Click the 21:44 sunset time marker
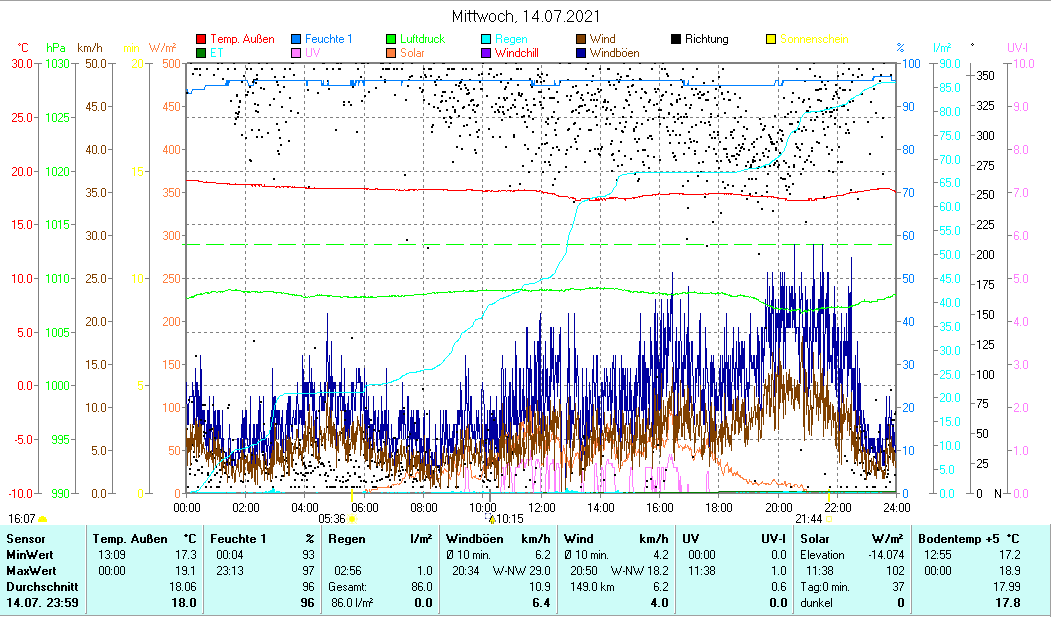Viewport: 1051px width, 617px height. [808, 519]
